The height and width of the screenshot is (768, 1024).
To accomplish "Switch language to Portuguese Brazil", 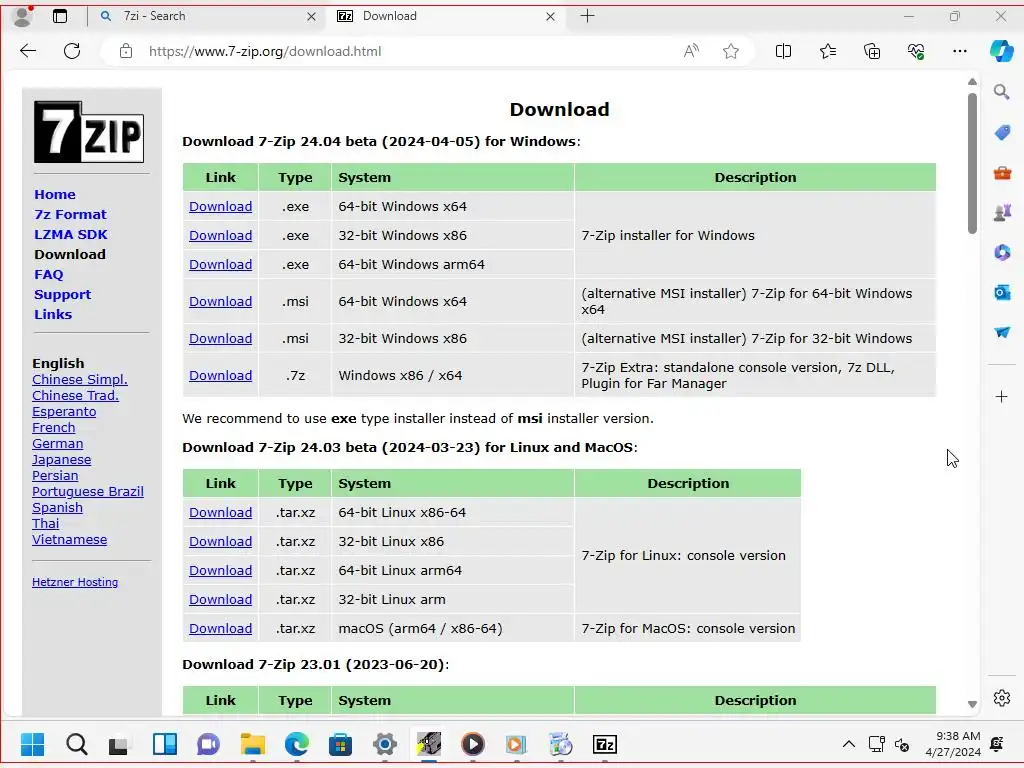I will (88, 492).
